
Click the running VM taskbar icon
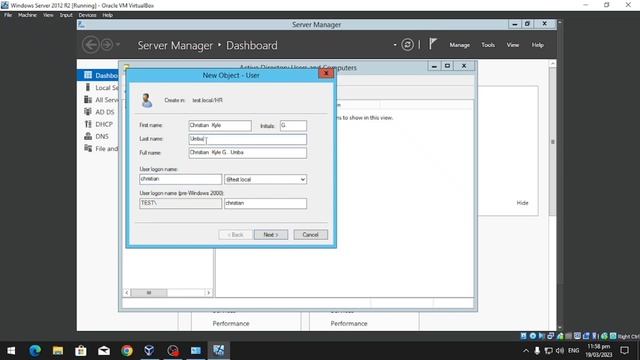[219, 350]
